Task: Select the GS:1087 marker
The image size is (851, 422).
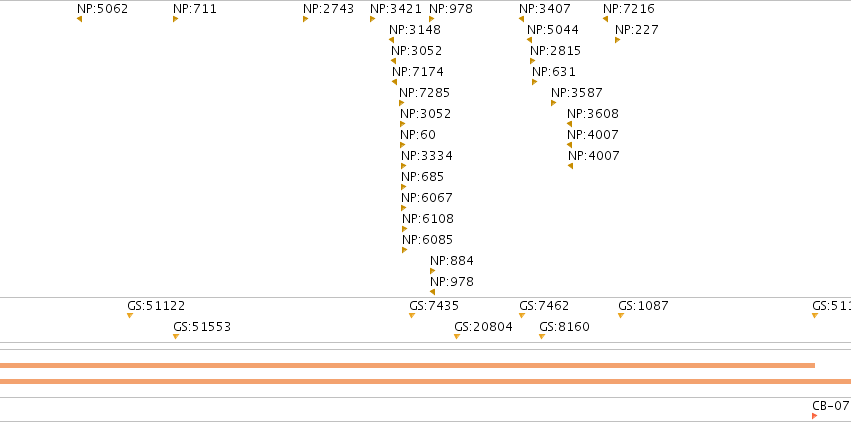Action: [x=621, y=316]
